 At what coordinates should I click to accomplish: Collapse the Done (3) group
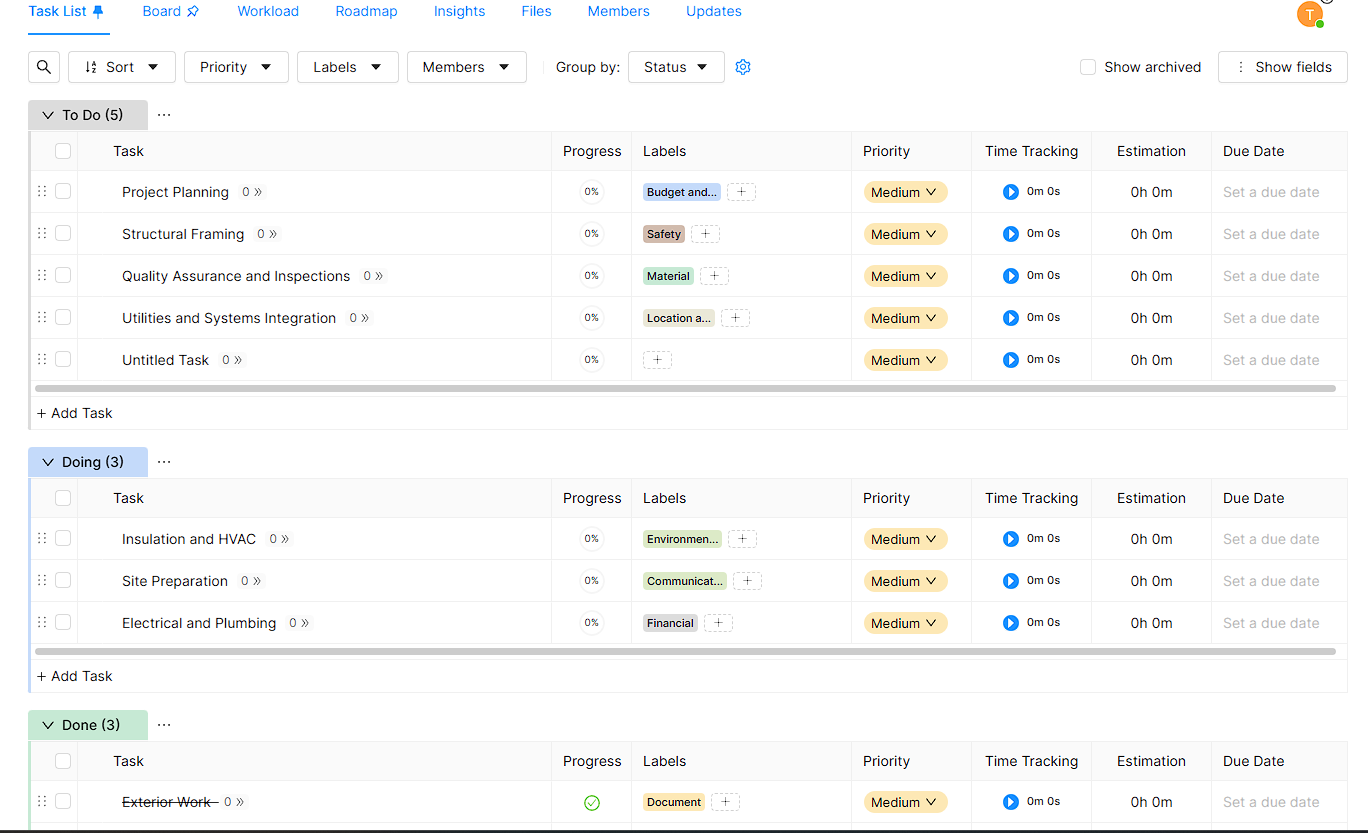click(48, 725)
